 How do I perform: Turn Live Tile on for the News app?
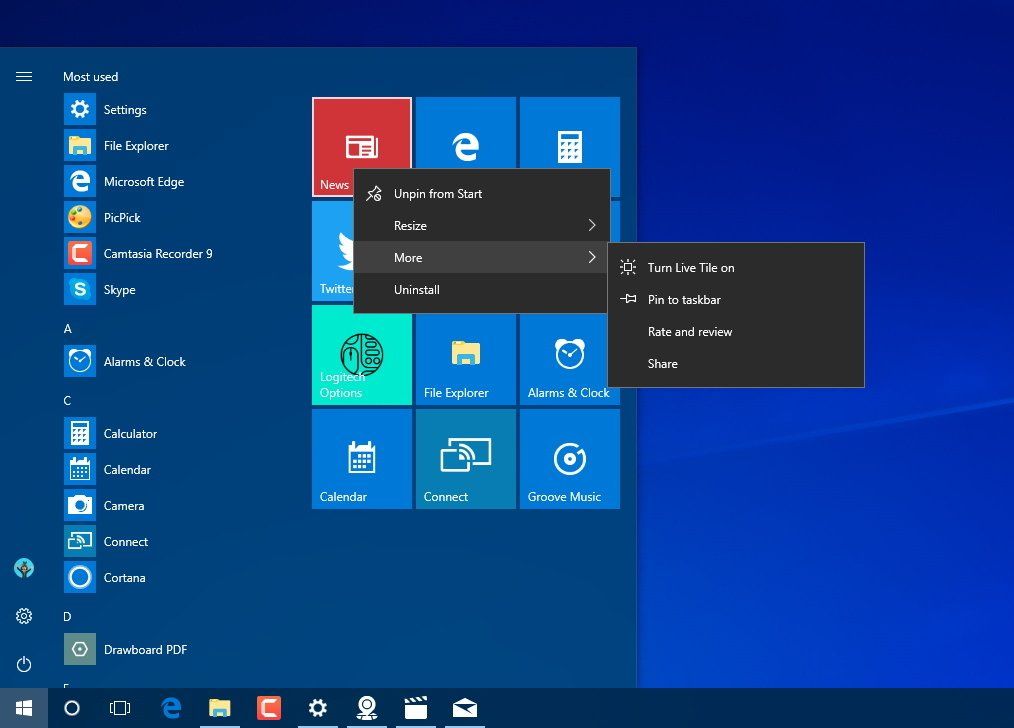pyautogui.click(x=692, y=267)
